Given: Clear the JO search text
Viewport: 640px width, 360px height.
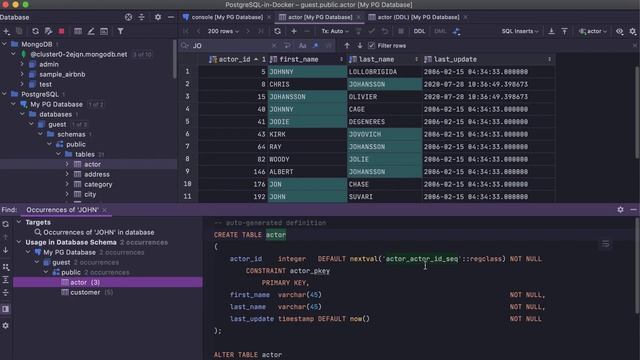Looking at the screenshot, I should point(274,45).
